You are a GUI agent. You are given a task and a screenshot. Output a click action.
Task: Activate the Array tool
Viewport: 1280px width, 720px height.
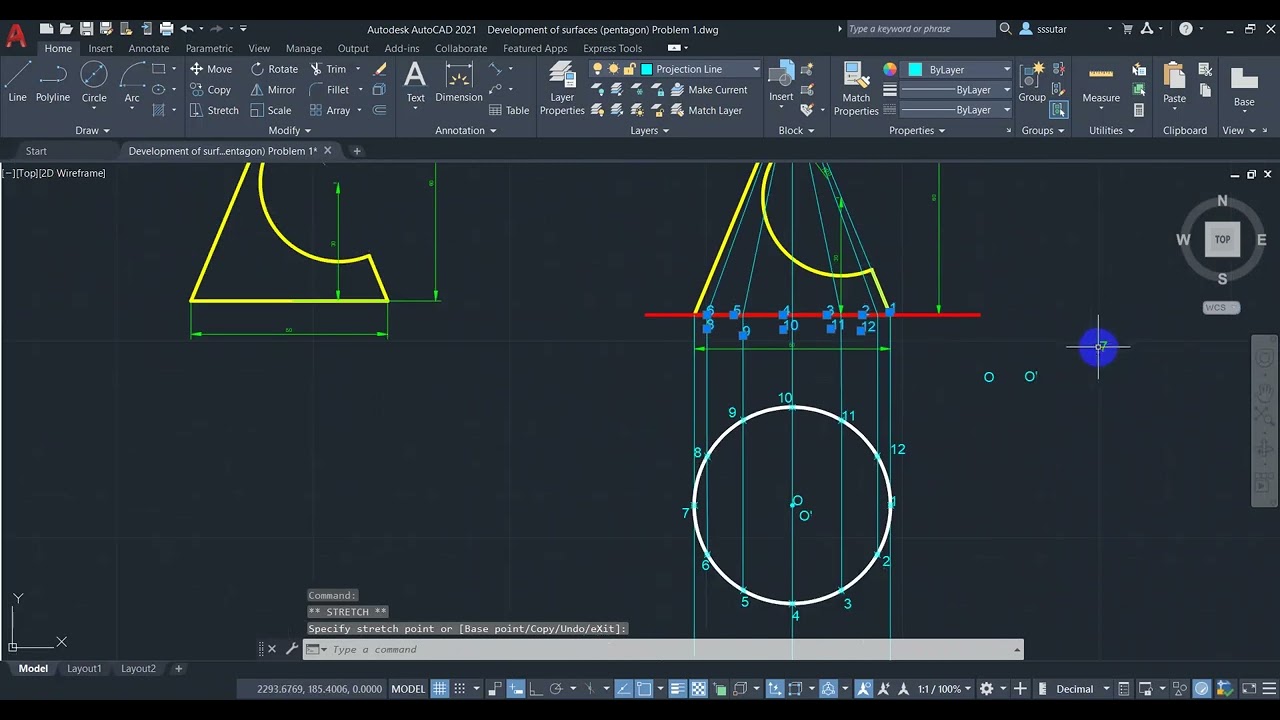tap(330, 110)
